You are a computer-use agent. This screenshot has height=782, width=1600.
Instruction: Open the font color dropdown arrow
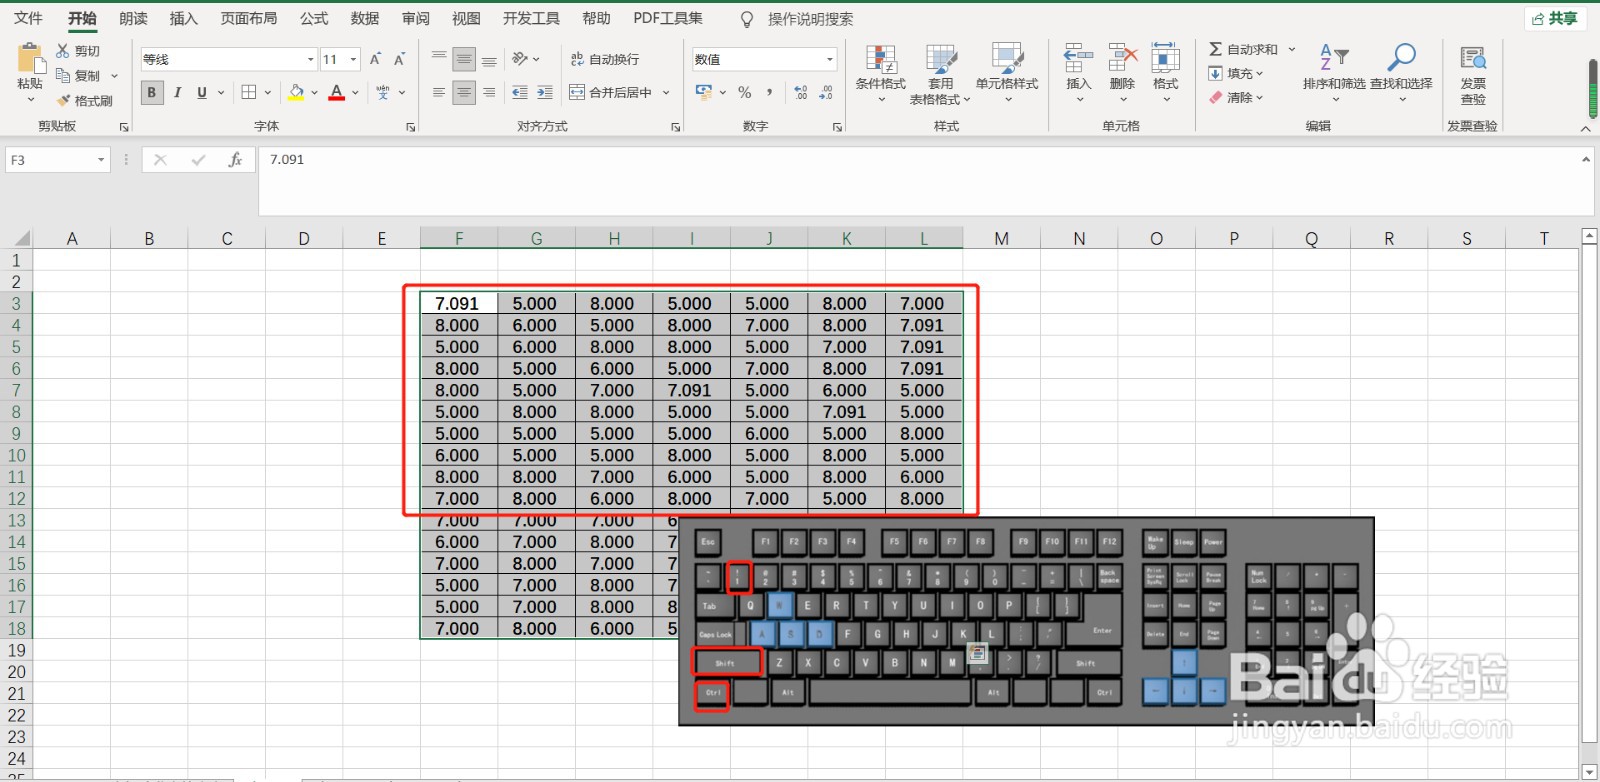coord(355,93)
